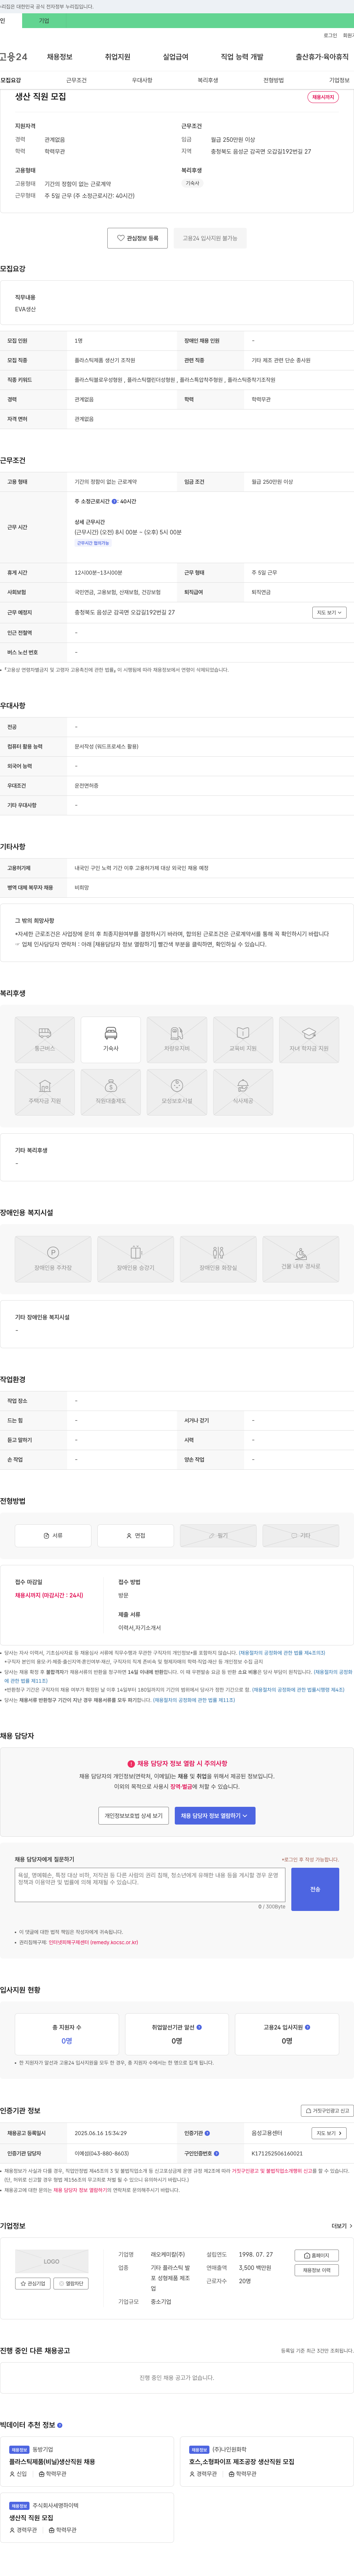Click the 장애인용 주차장 icon
Screen dimensions: 354x2576
pos(53,1258)
